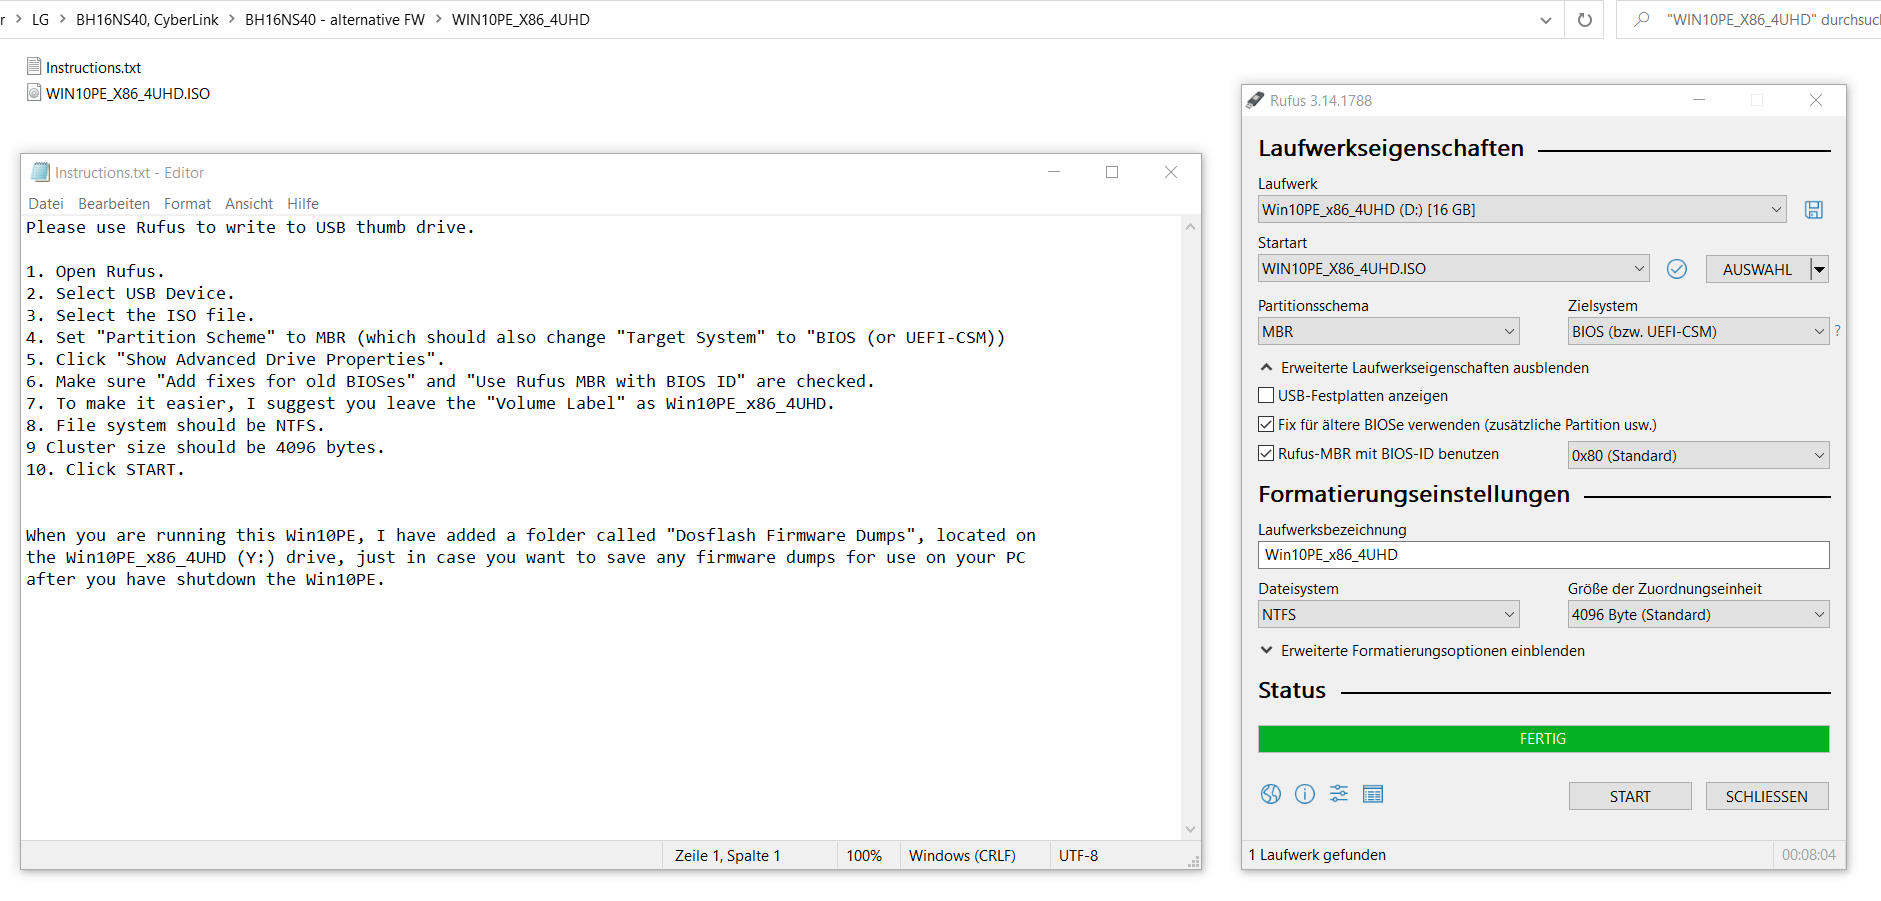Click the save drive image icon in Rufus
The image size is (1881, 901).
coord(1813,210)
